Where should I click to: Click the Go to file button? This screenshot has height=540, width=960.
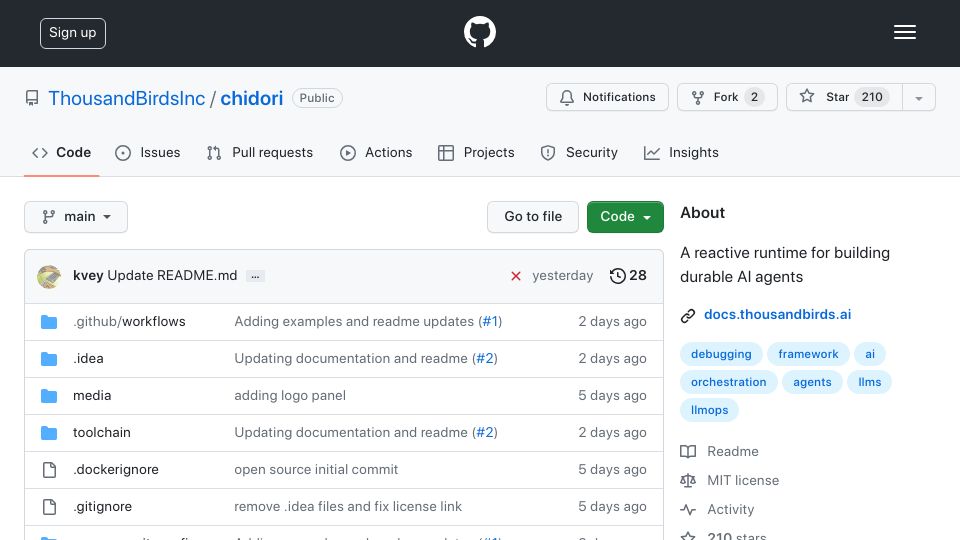[x=533, y=217]
